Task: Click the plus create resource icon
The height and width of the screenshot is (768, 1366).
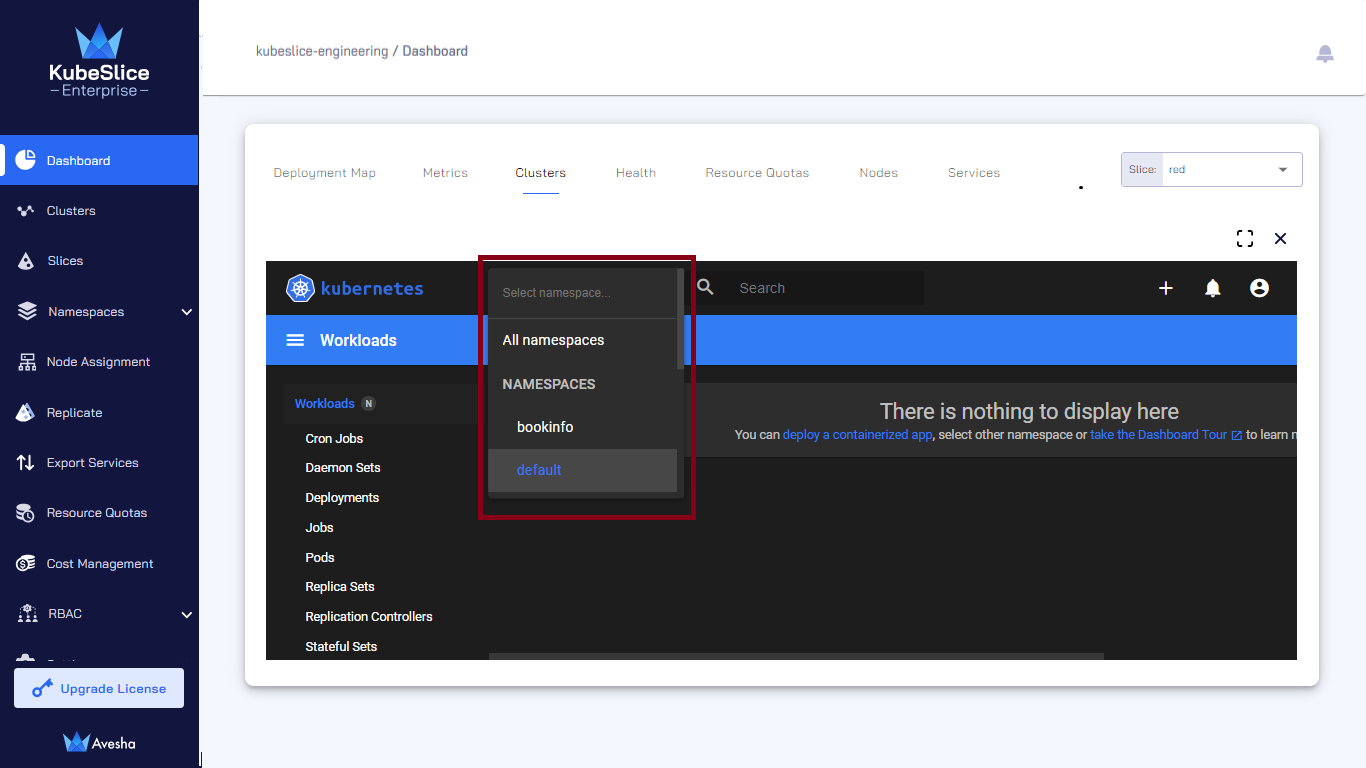Action: click(1166, 288)
